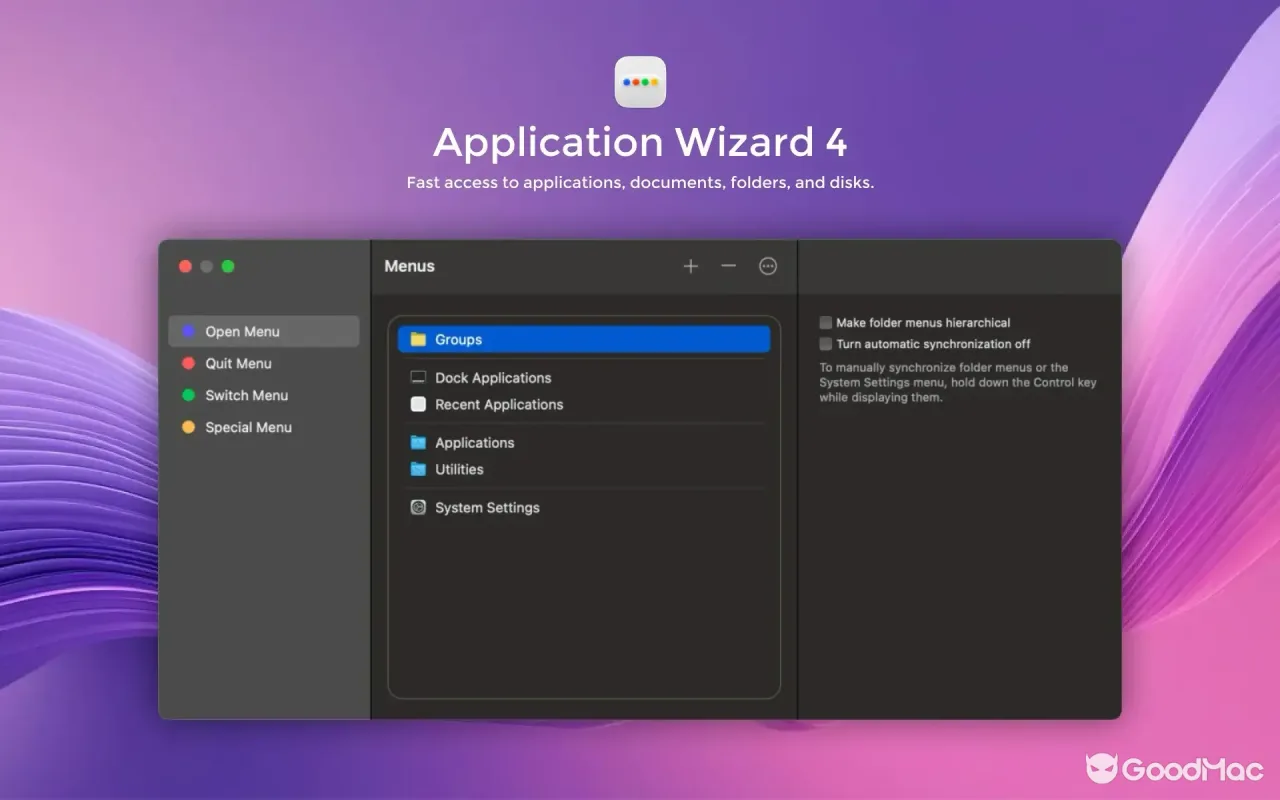The width and height of the screenshot is (1280, 800).
Task: Select the Applications row text
Action: 475,443
